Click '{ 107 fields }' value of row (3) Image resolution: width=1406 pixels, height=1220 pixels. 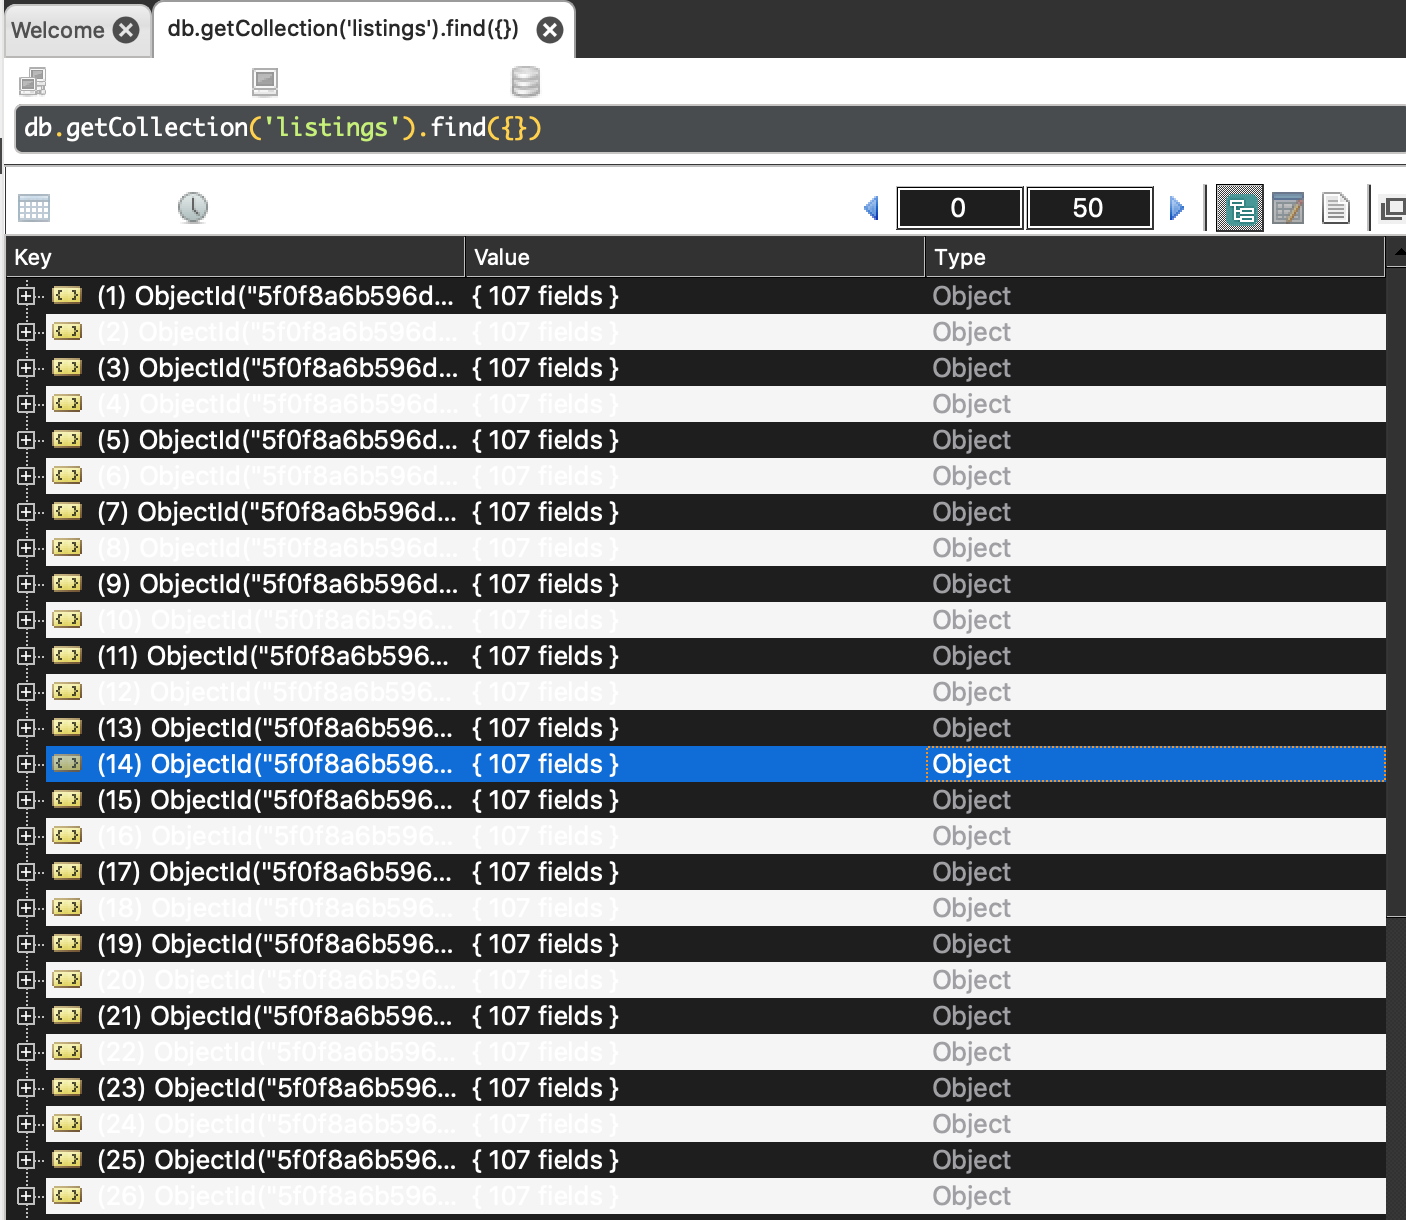pyautogui.click(x=546, y=368)
